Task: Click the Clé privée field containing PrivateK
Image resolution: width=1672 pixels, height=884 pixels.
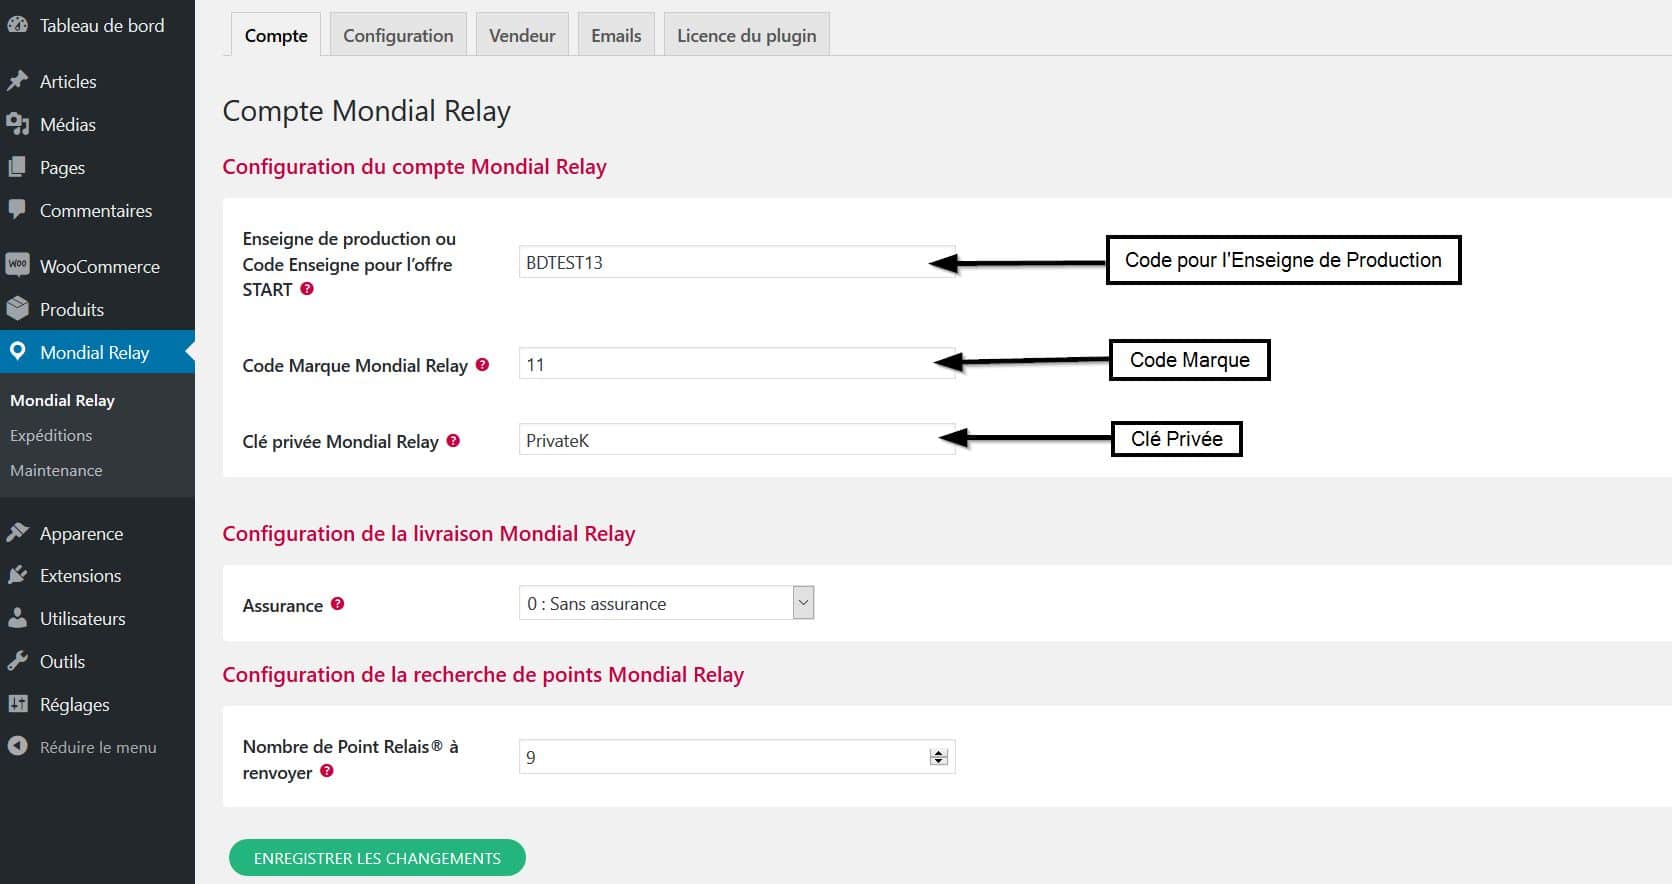Action: 737,440
